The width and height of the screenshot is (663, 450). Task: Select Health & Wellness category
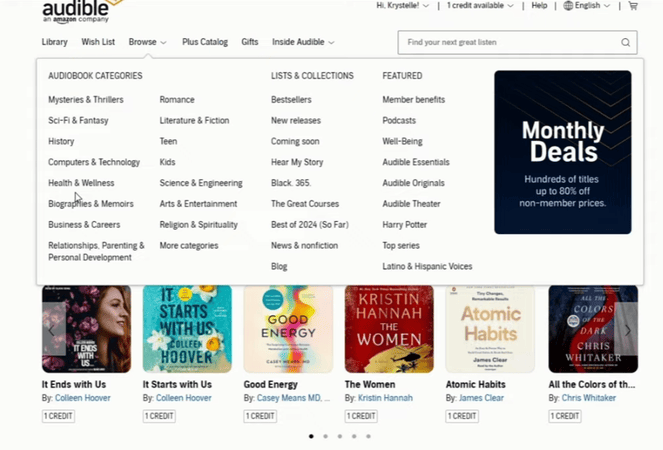(x=81, y=183)
